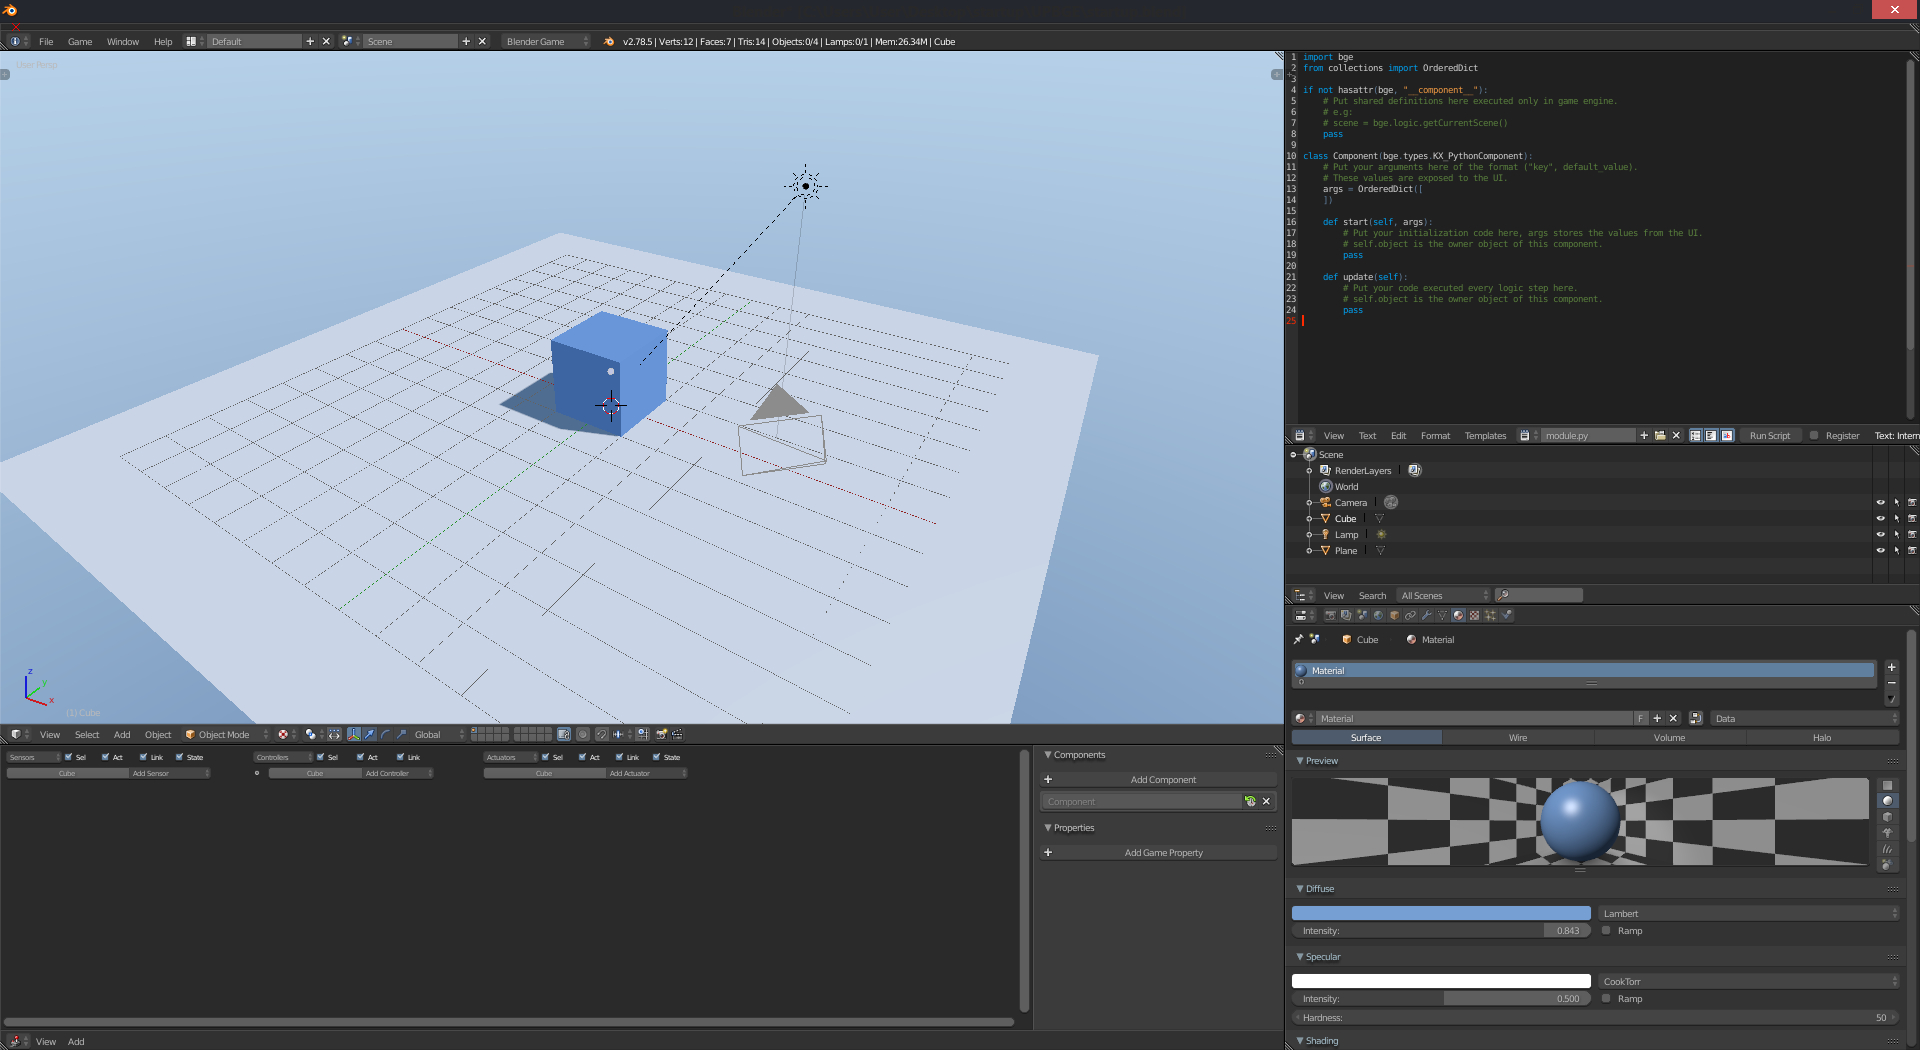Open the Render properties tab icon
1920x1050 pixels.
click(1331, 615)
